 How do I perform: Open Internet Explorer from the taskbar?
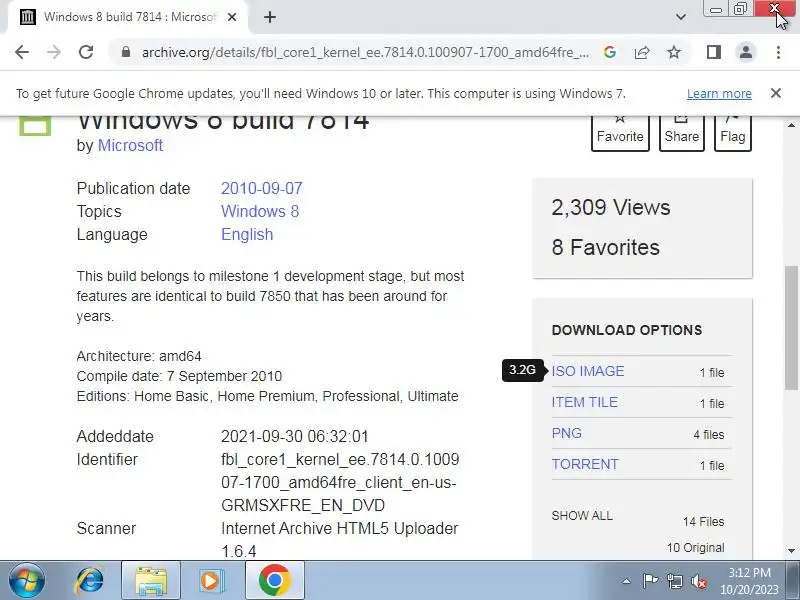click(89, 581)
